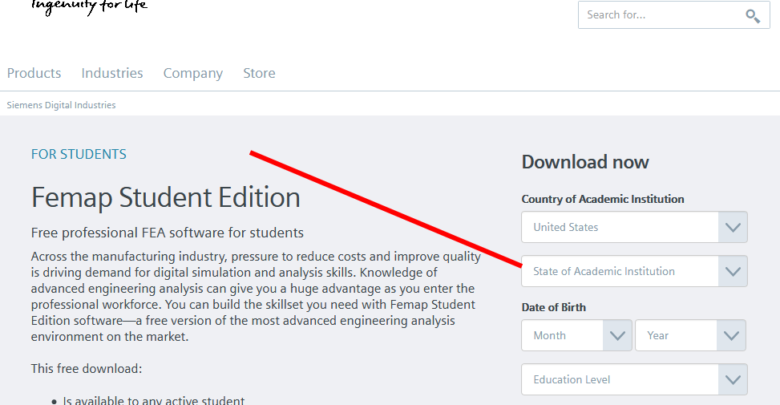This screenshot has width=780, height=405.
Task: Open the Company menu
Action: (x=193, y=73)
